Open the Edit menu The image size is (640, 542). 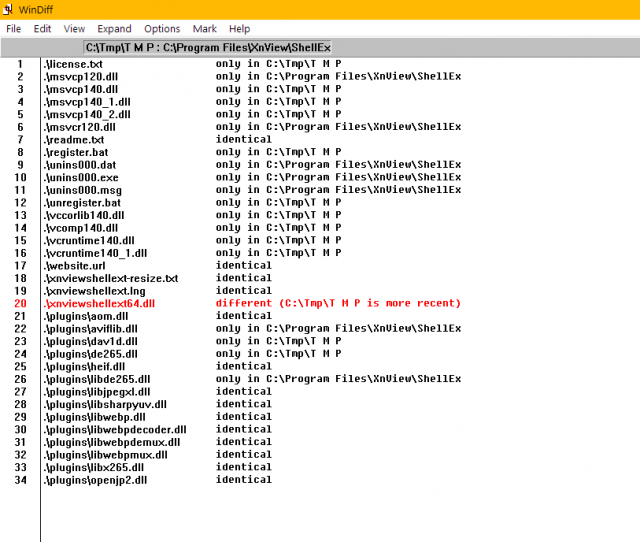tap(42, 29)
